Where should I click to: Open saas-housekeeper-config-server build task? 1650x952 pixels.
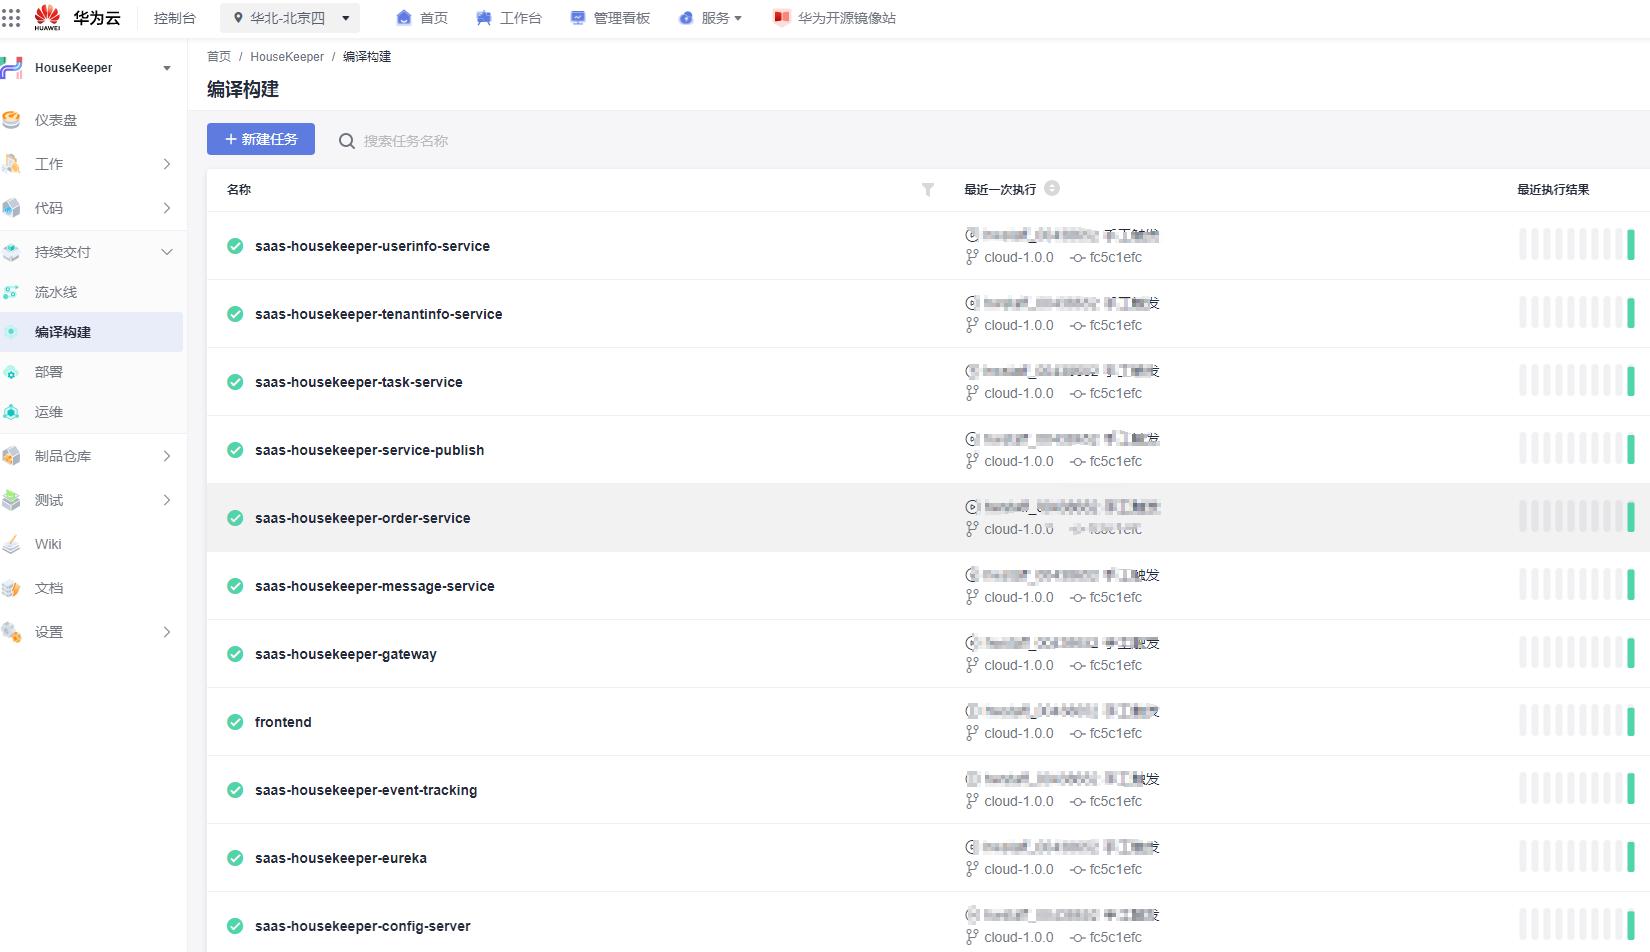(x=362, y=926)
